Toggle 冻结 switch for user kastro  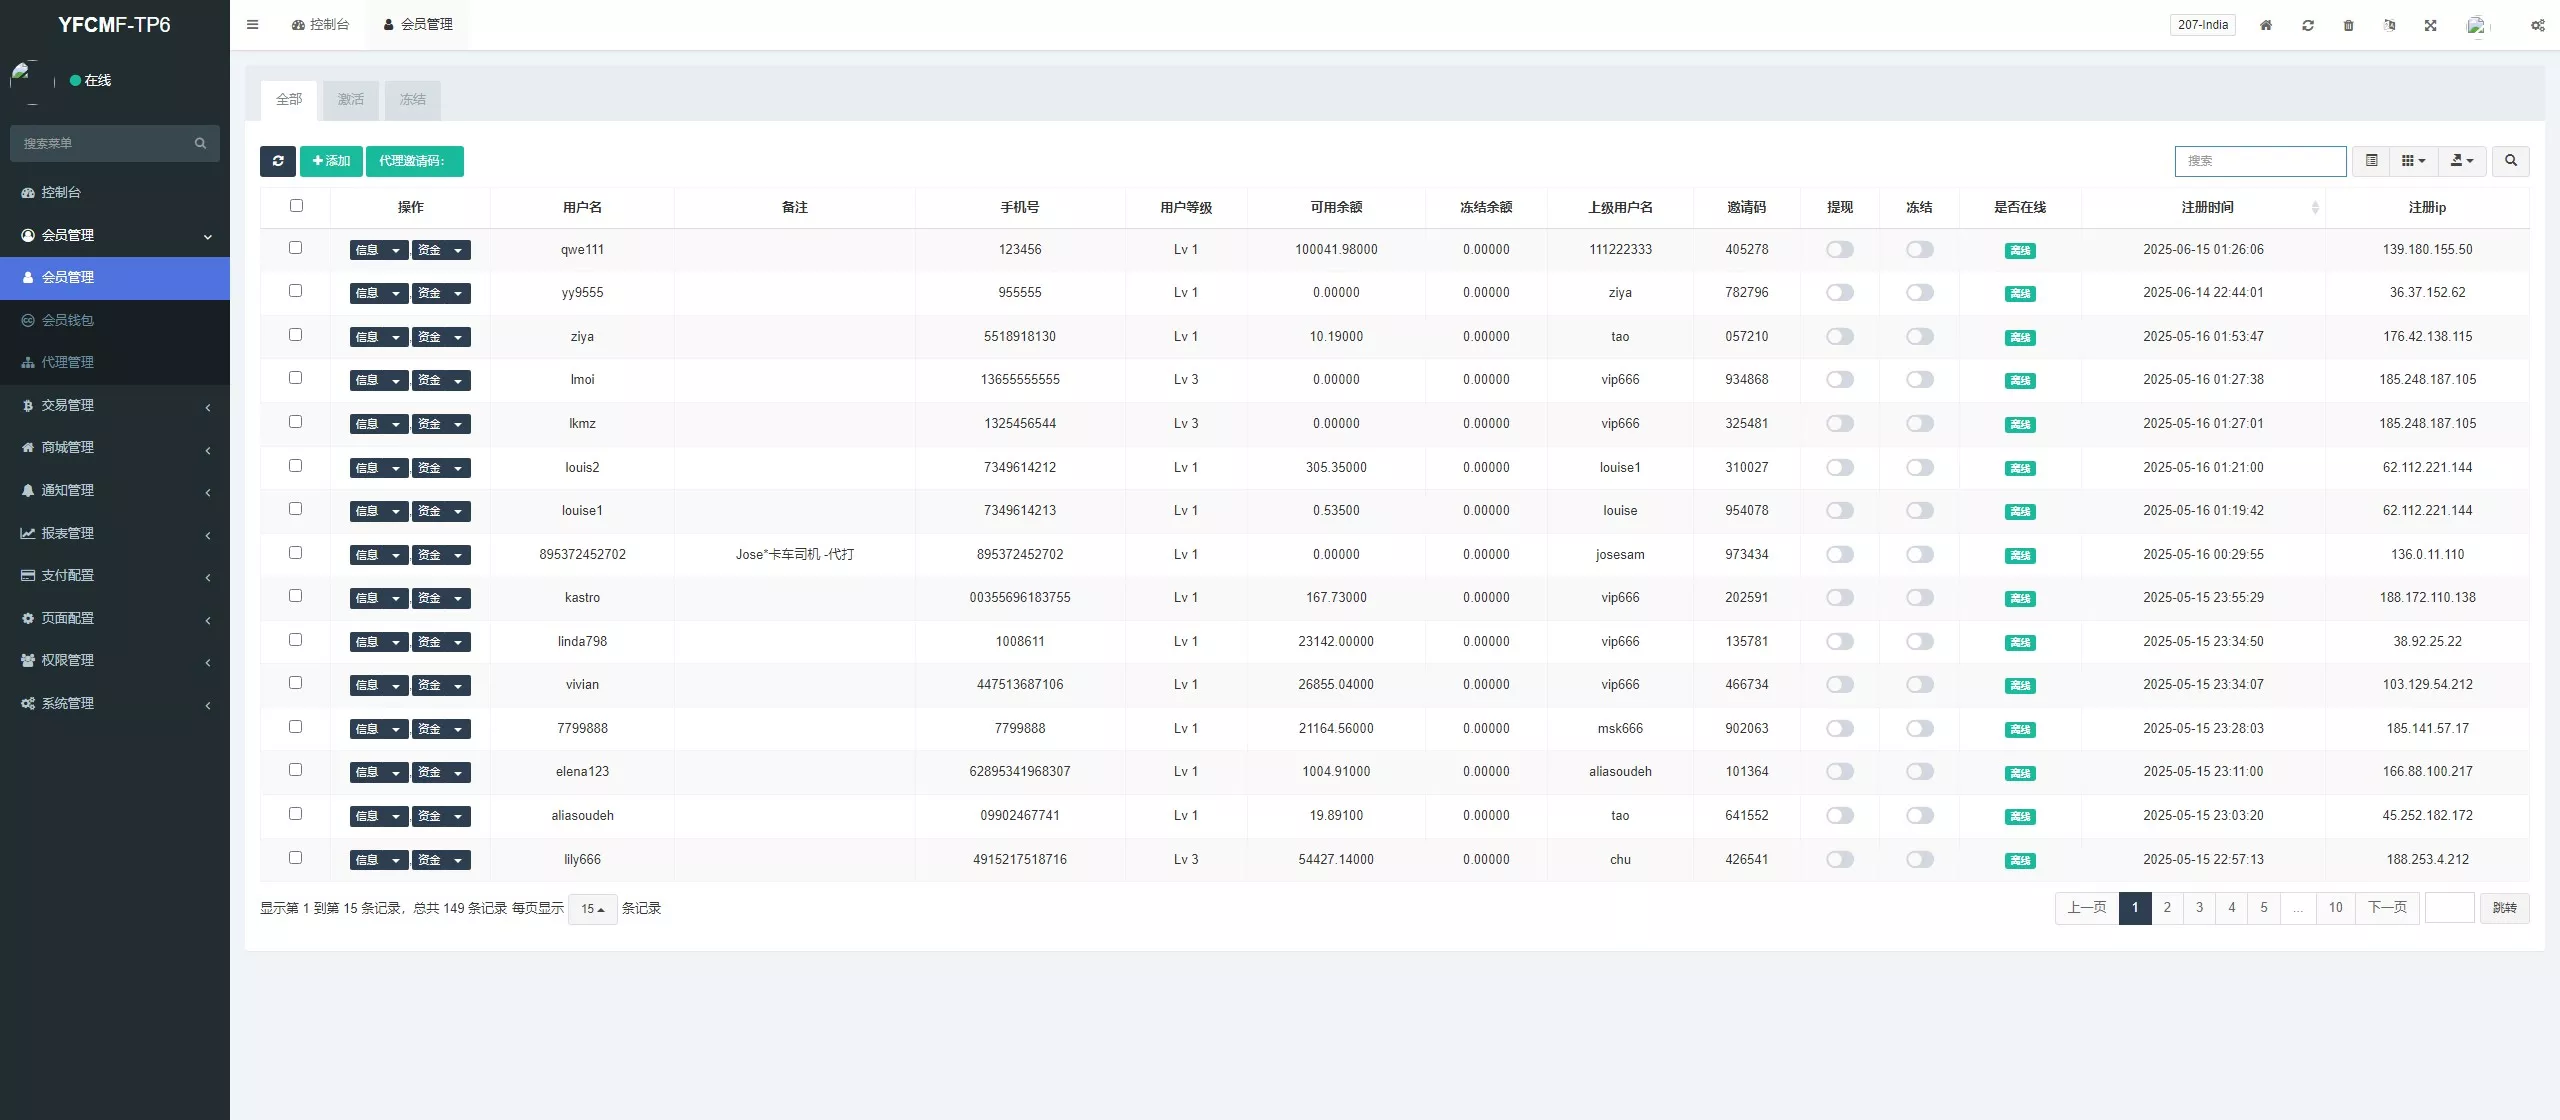coord(1919,598)
